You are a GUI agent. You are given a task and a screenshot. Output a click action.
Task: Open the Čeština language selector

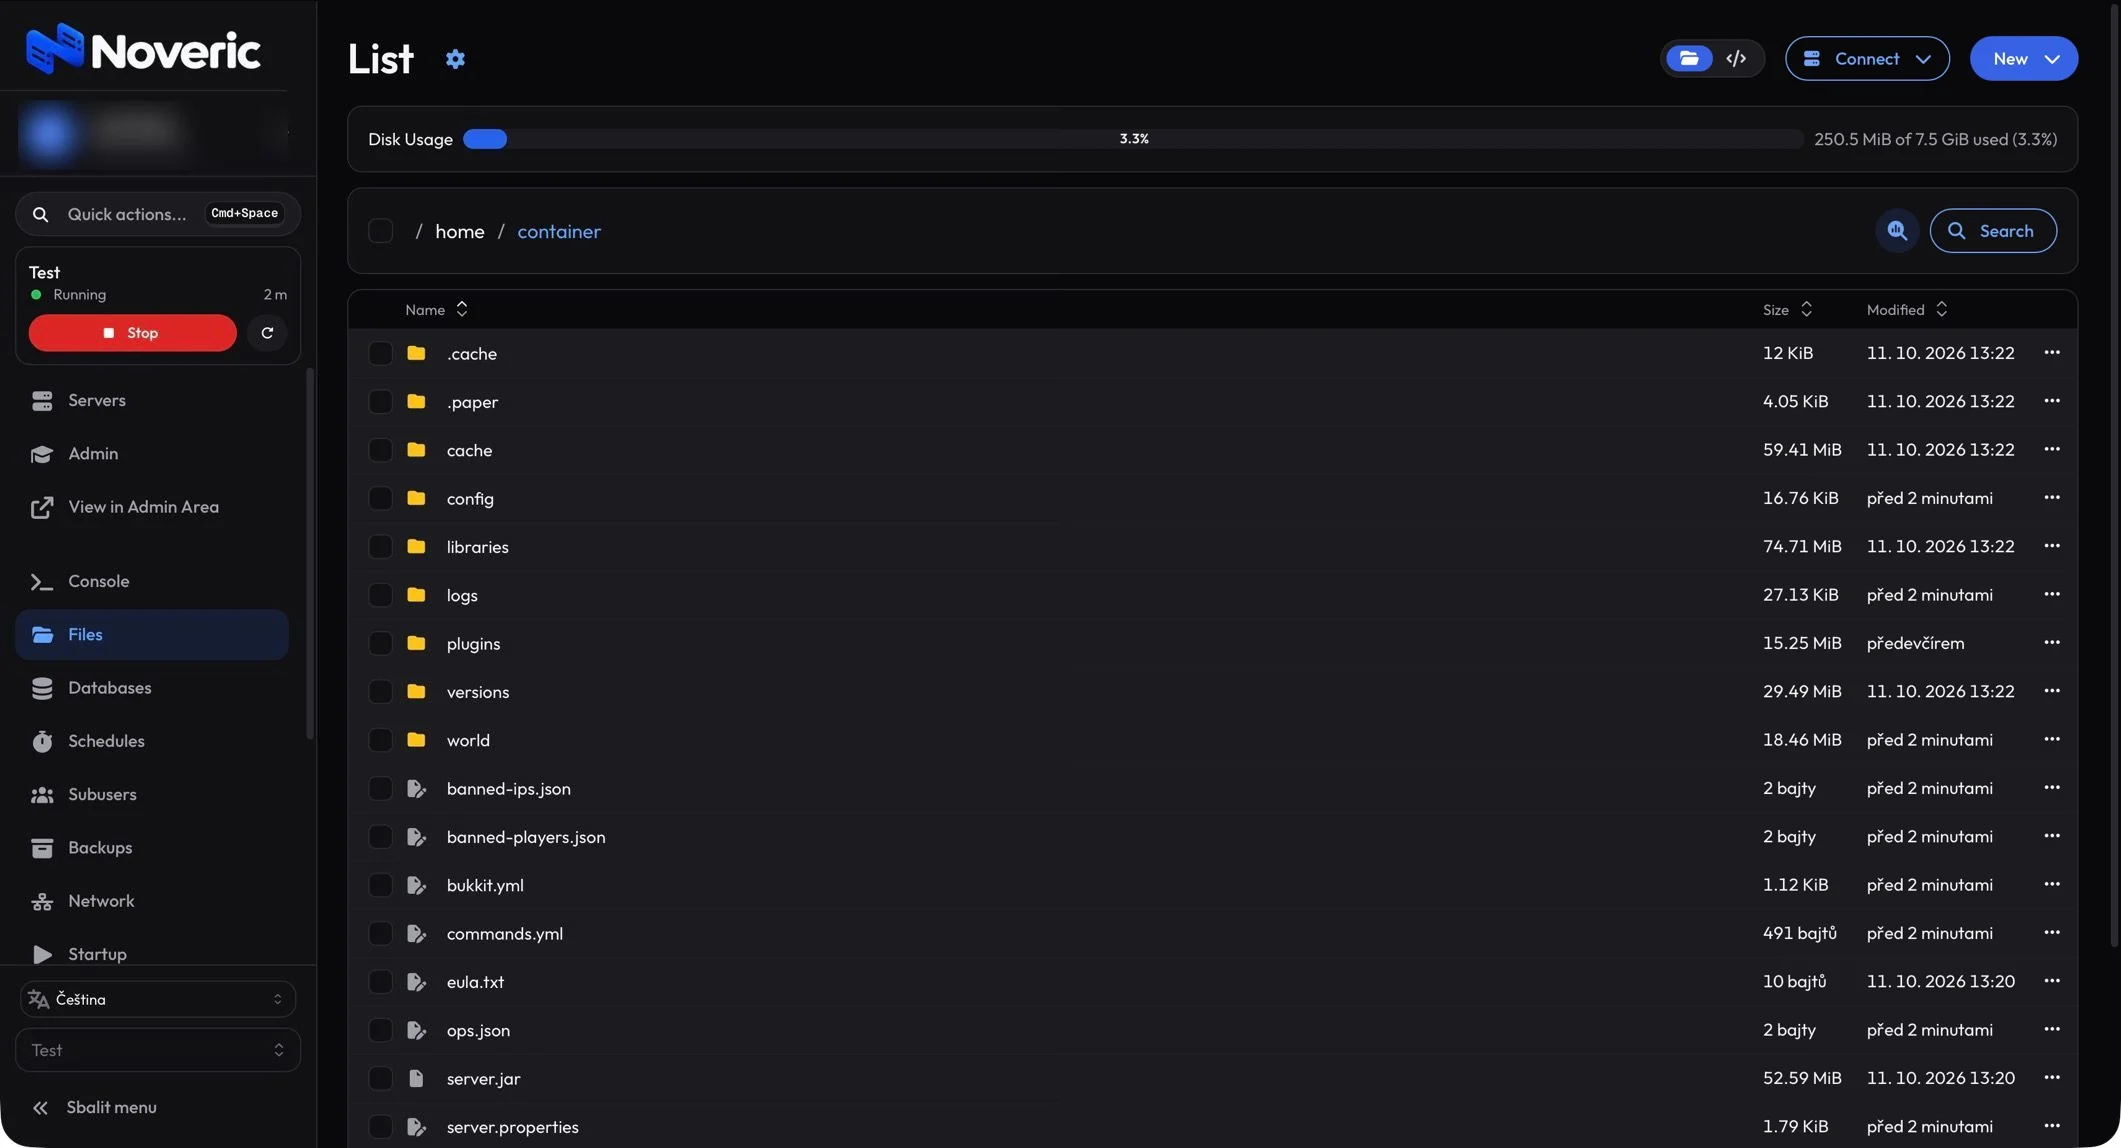158,999
